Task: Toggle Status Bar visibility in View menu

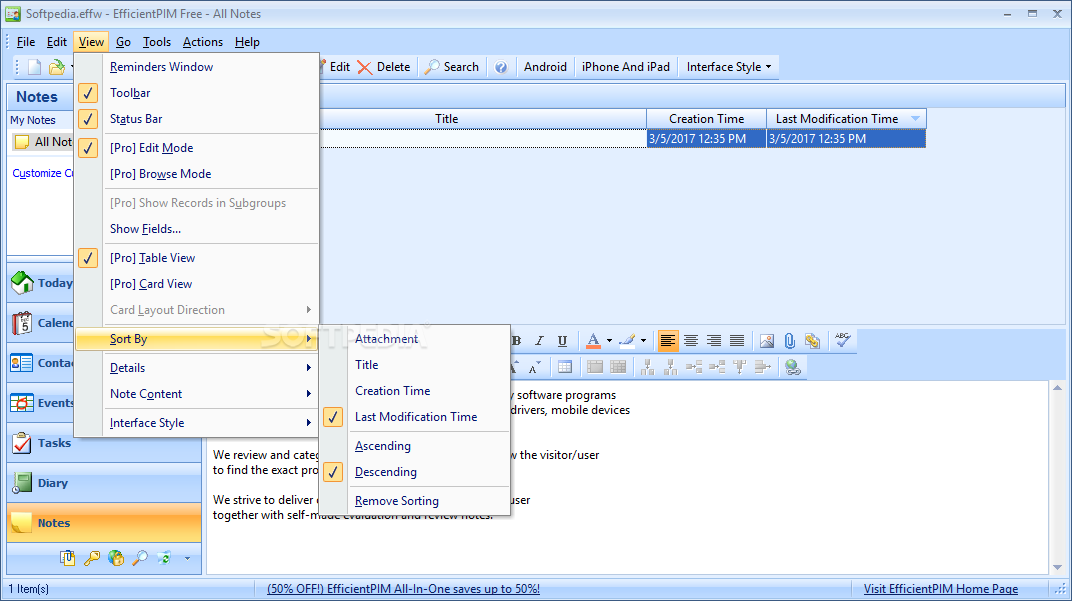Action: (x=197, y=119)
